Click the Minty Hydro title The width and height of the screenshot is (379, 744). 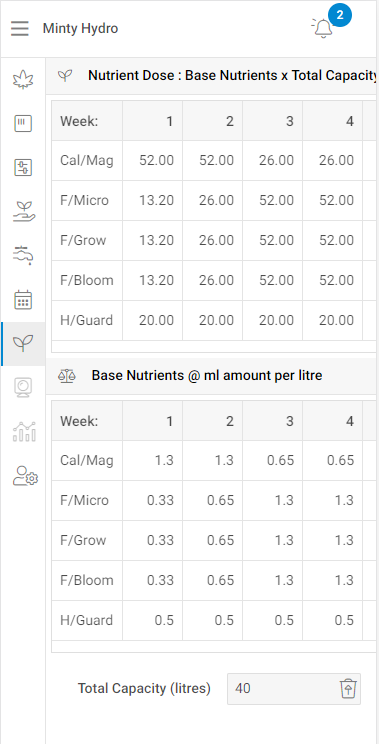tap(80, 28)
